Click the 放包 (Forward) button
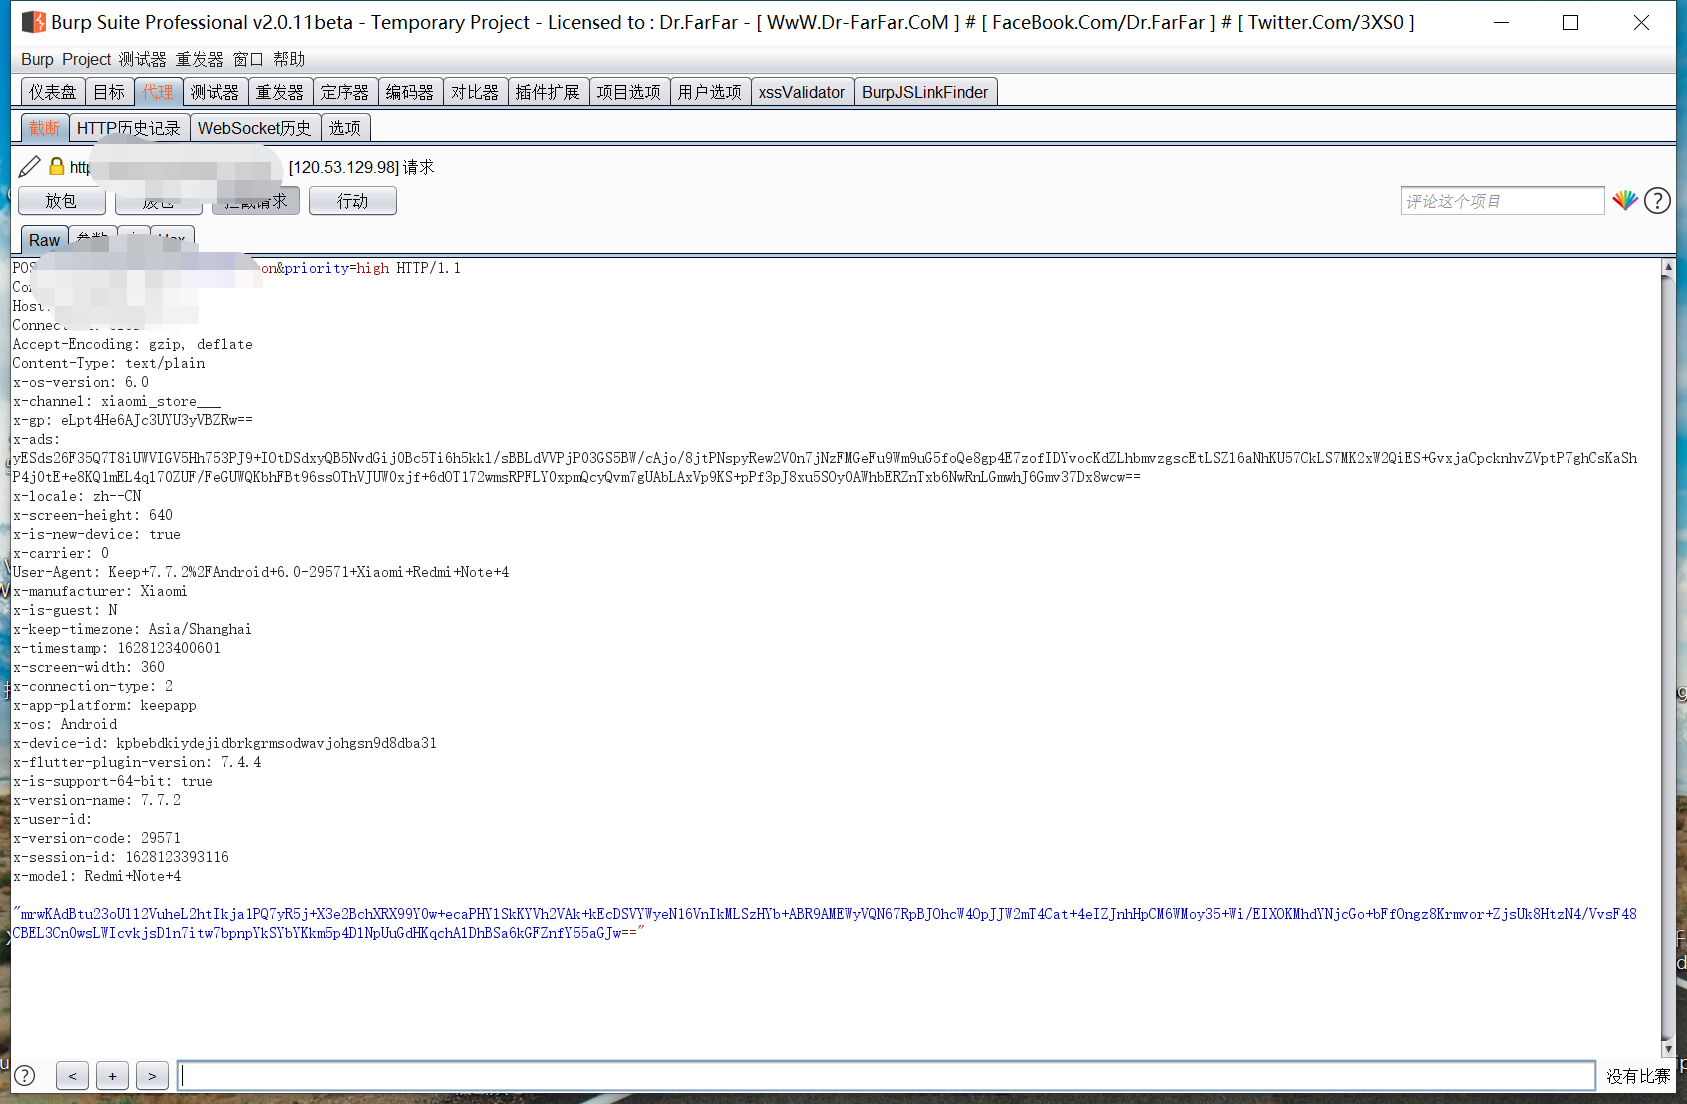 62,201
